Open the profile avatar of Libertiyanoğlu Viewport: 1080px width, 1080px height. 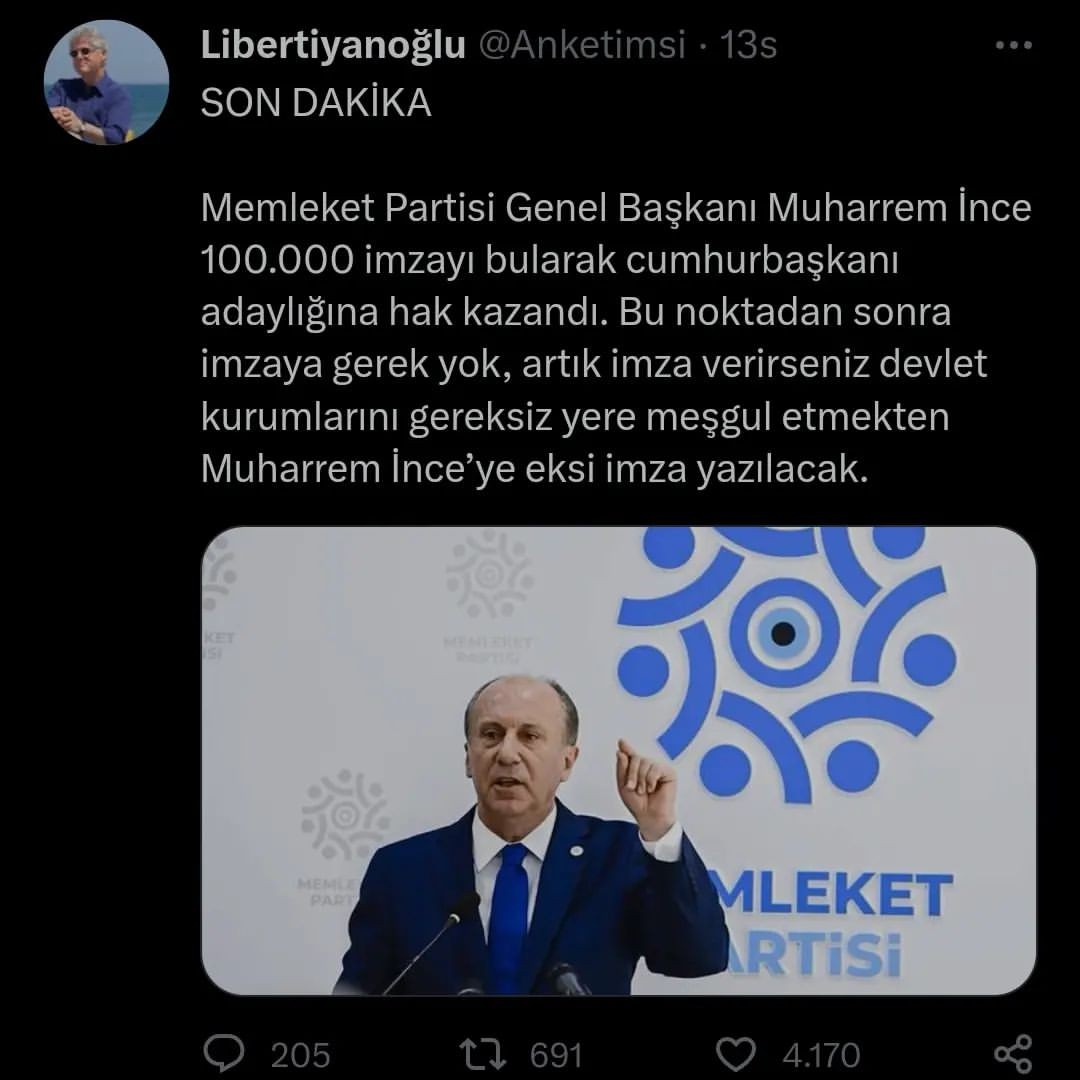coord(106,82)
